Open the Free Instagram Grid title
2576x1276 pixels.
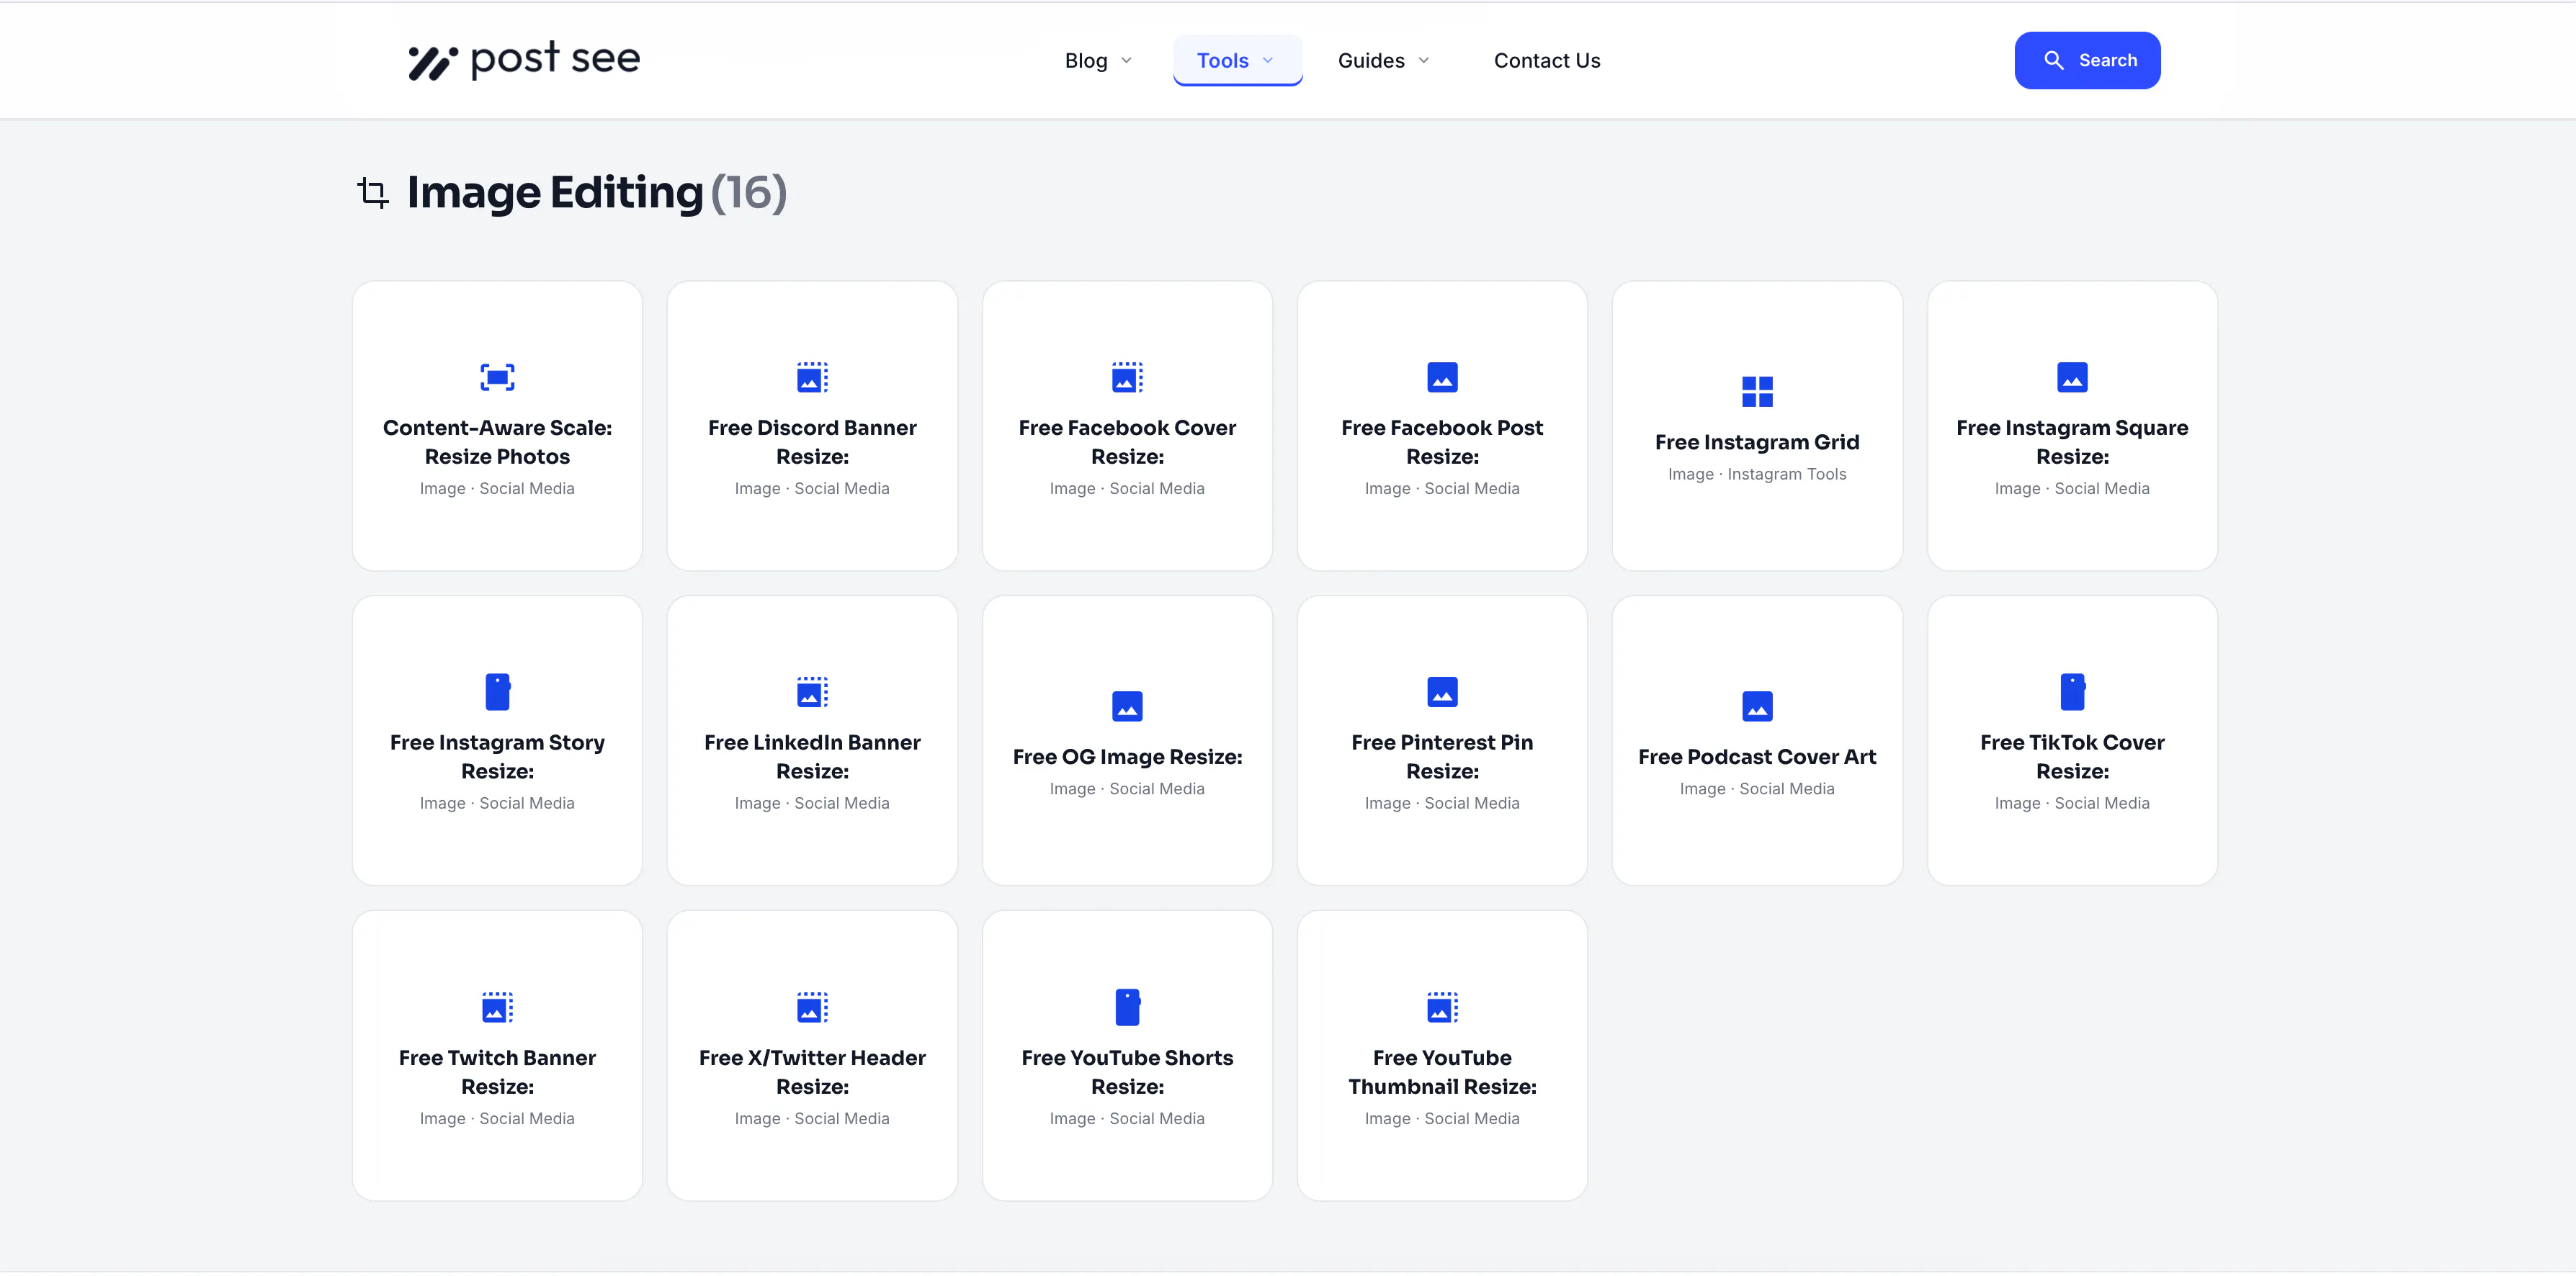tap(1757, 442)
